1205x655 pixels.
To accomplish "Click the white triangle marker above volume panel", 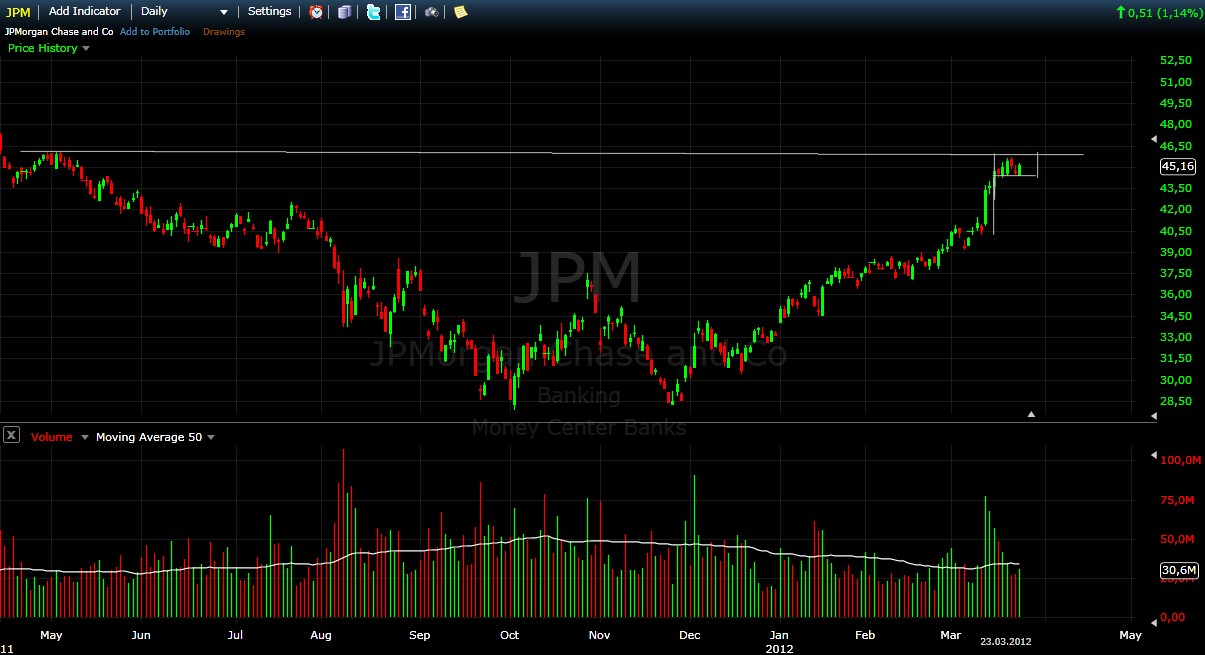I will tap(1032, 413).
